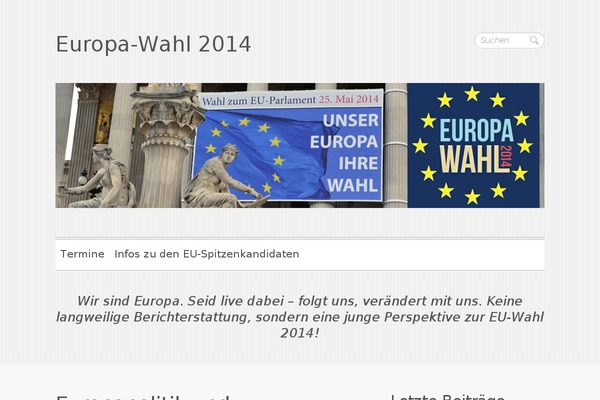Click the magnifier search icon
Viewport: 600px width, 400px height.
(x=534, y=40)
